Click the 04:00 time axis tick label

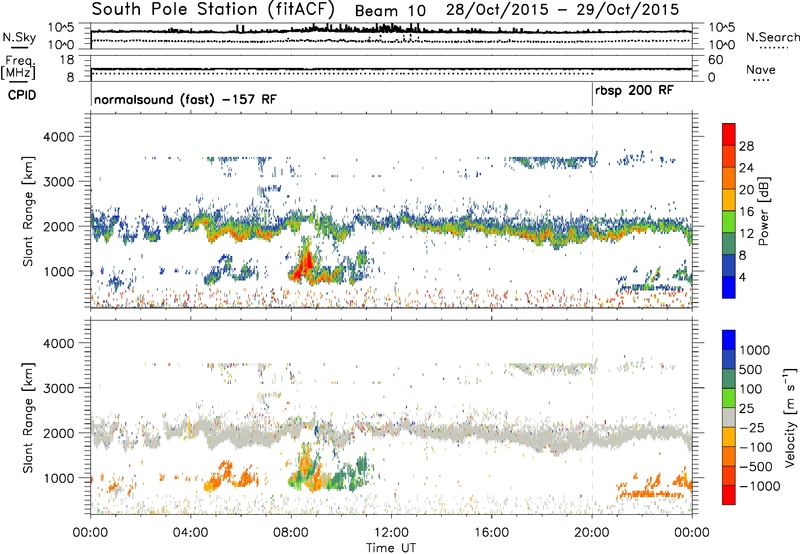pyautogui.click(x=191, y=533)
